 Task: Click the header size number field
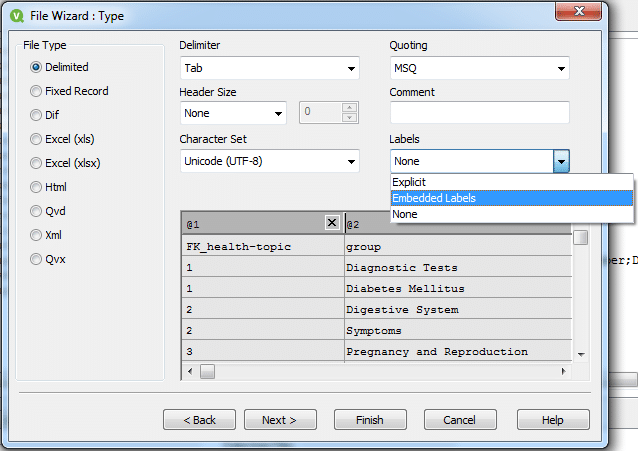point(321,113)
